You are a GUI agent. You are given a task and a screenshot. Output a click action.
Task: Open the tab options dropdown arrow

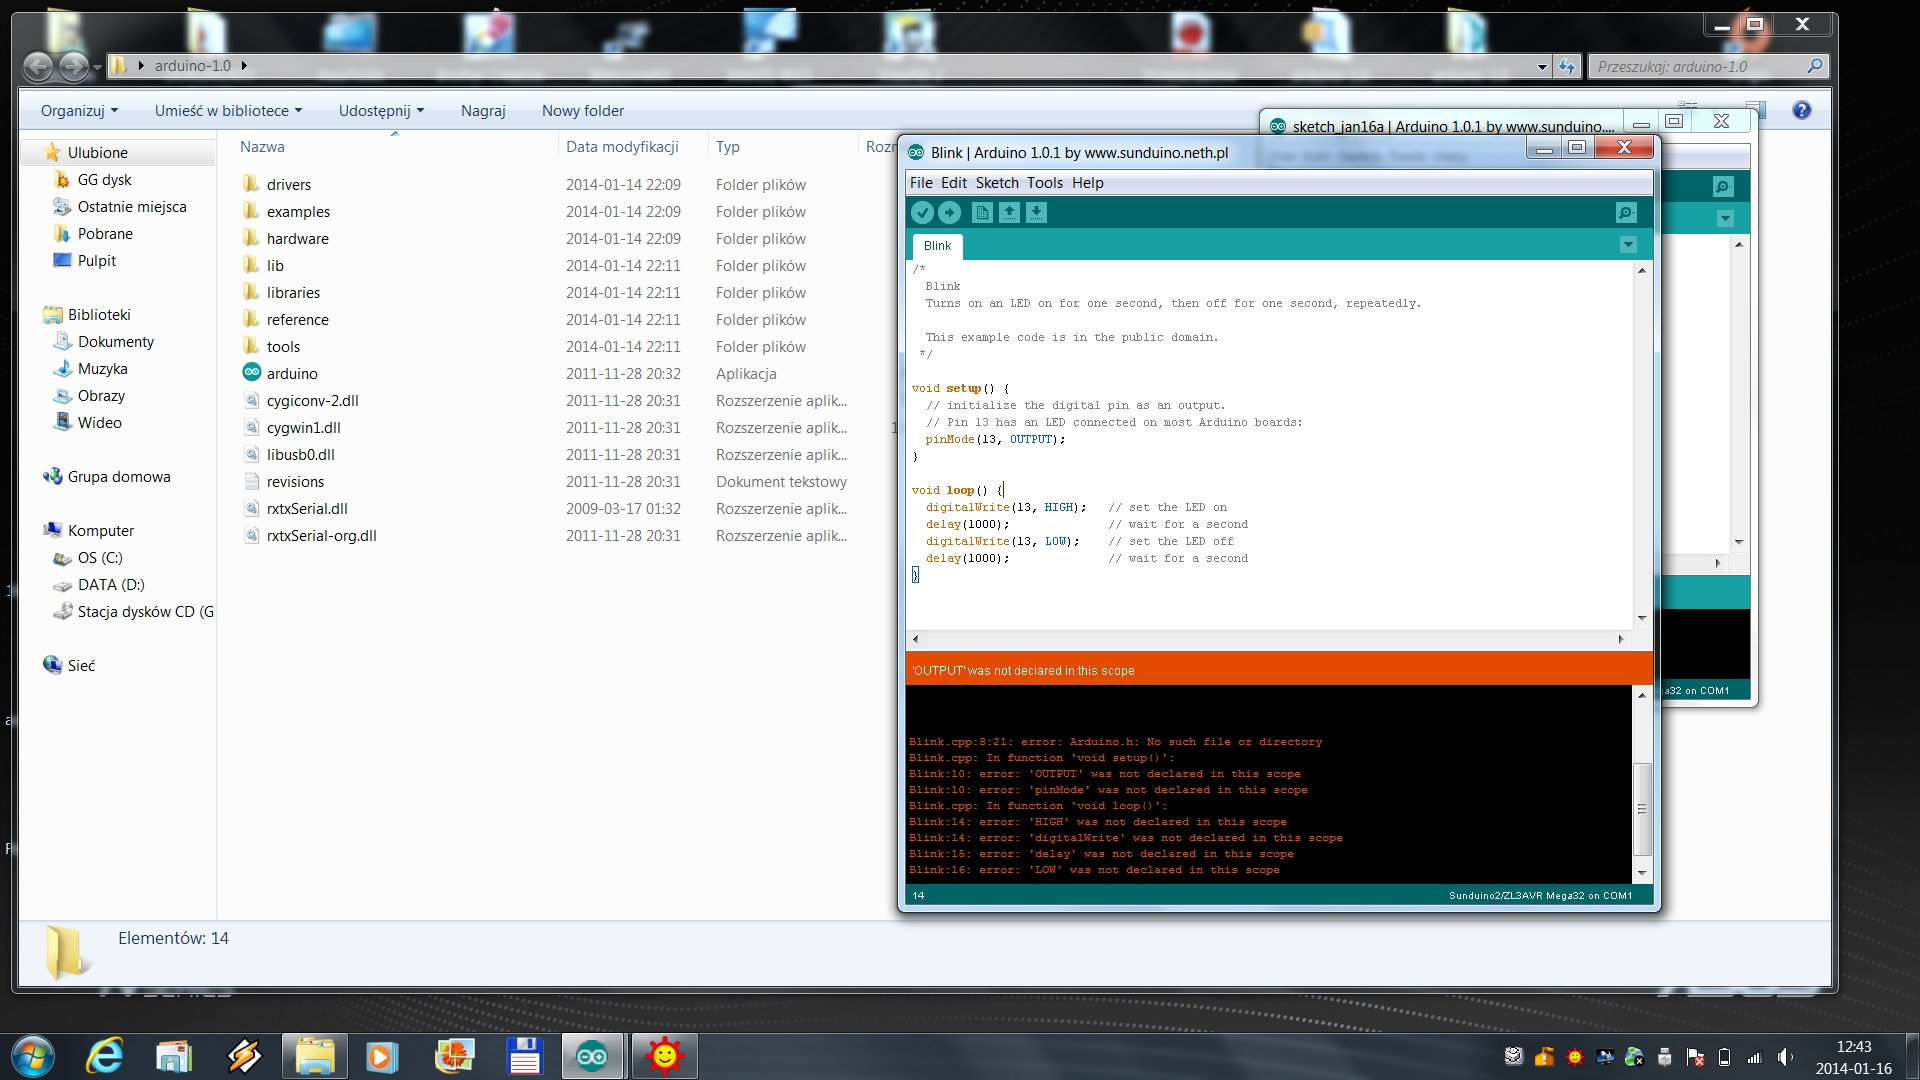point(1628,245)
